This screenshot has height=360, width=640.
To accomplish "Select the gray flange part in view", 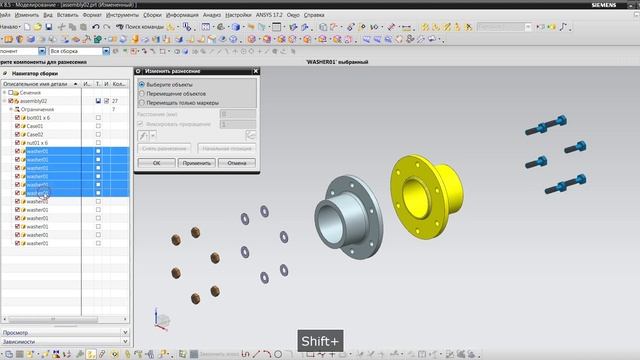I will [x=349, y=217].
